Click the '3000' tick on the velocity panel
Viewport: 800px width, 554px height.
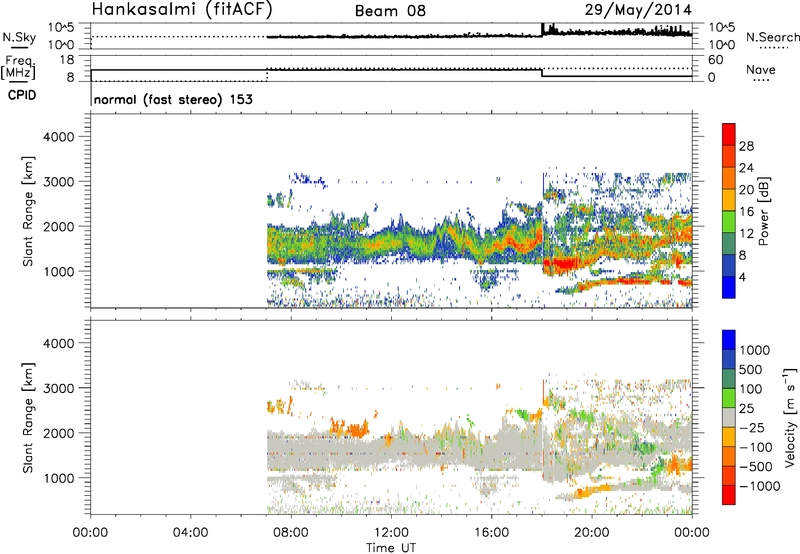point(59,388)
